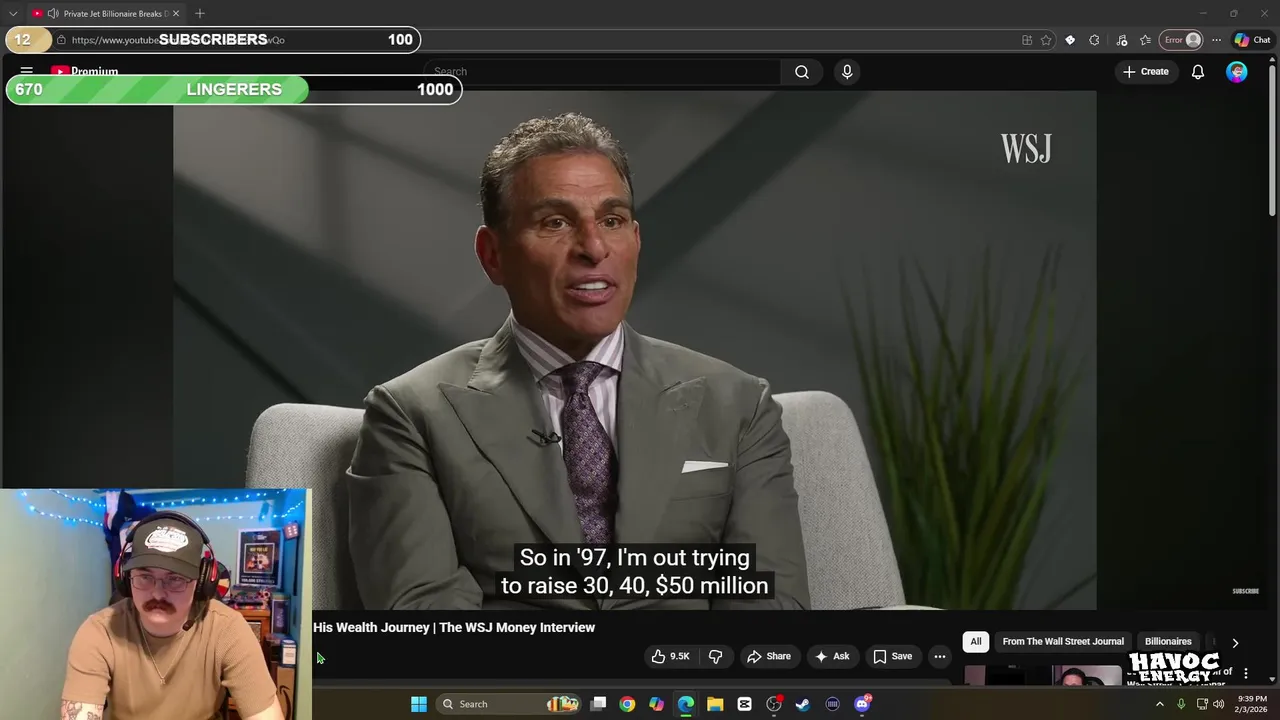Screen dimensions: 1280x720
Task: Select the Billionaires filter chip
Action: pyautogui.click(x=1168, y=641)
